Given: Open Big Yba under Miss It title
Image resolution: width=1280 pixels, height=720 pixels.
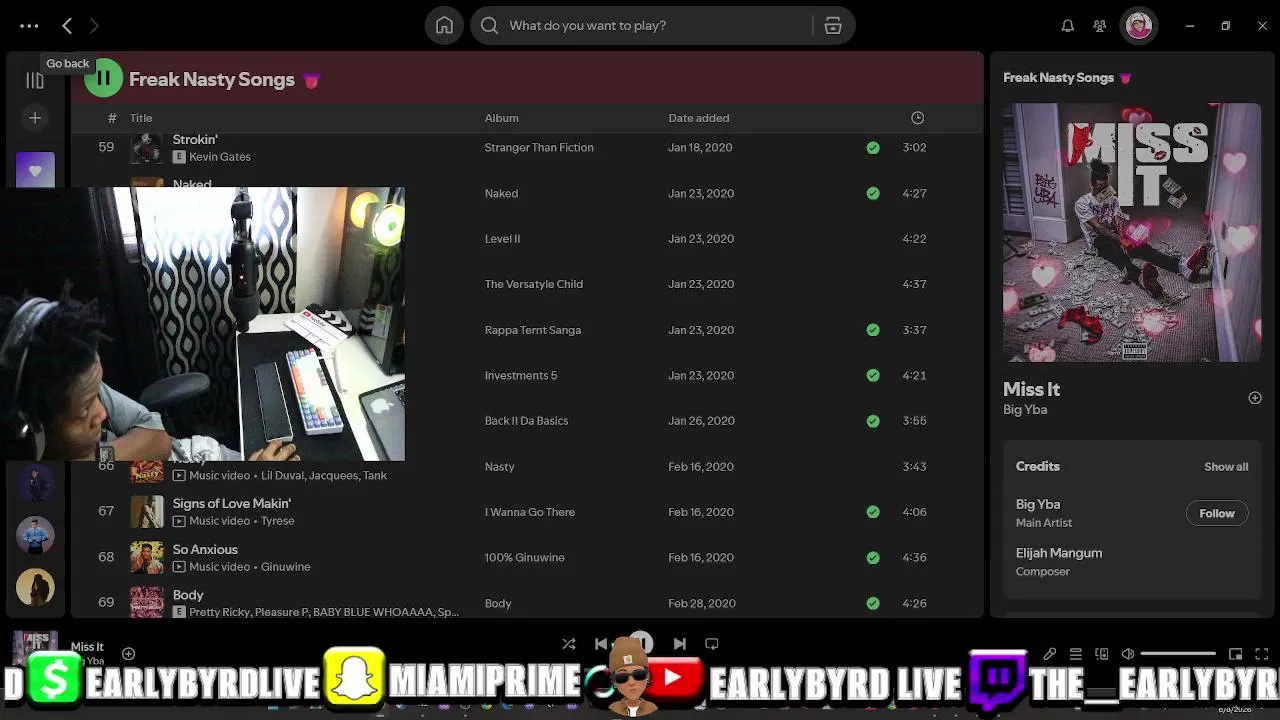Looking at the screenshot, I should click(x=1025, y=410).
